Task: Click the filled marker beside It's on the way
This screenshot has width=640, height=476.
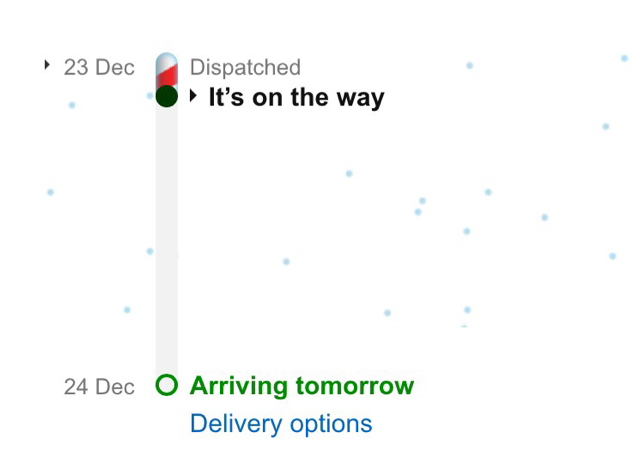Action: (x=167, y=96)
